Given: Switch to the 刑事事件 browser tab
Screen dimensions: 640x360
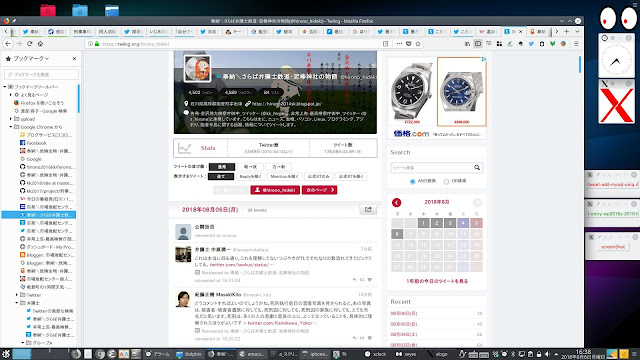Looking at the screenshot, I should 82,31.
